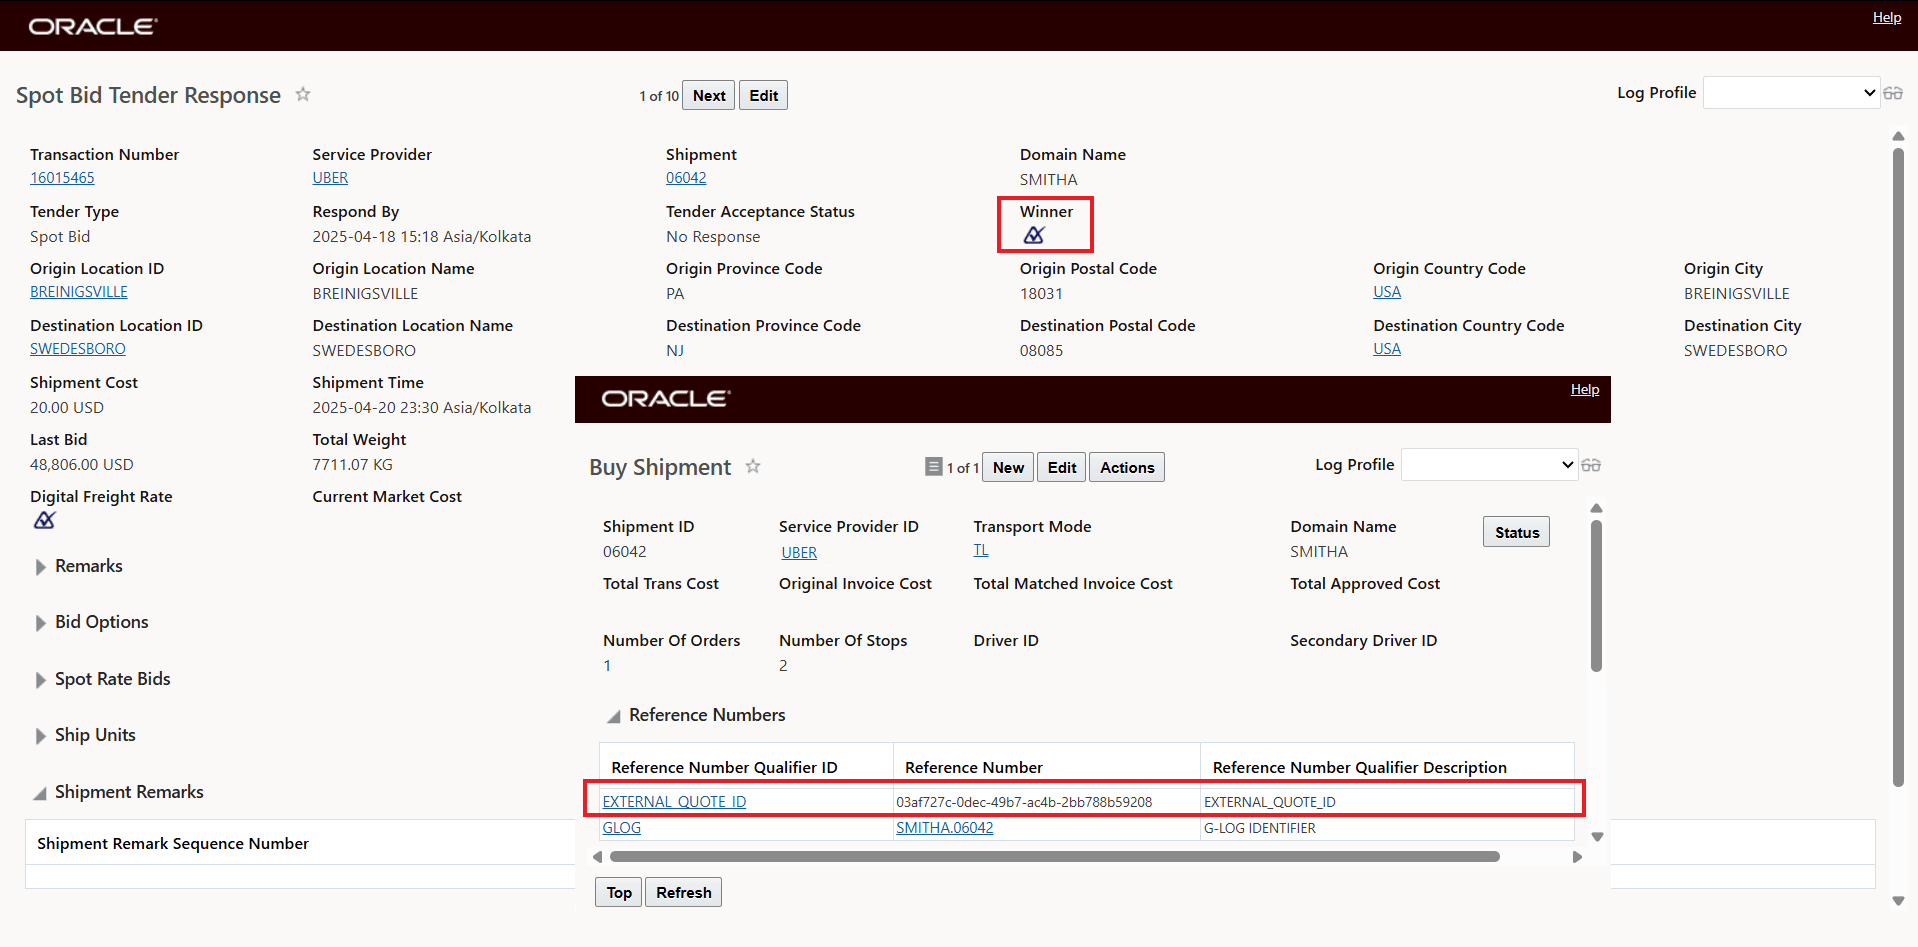Expand the Ship Units section
Viewport: 1918px width, 947px height.
pyautogui.click(x=41, y=736)
